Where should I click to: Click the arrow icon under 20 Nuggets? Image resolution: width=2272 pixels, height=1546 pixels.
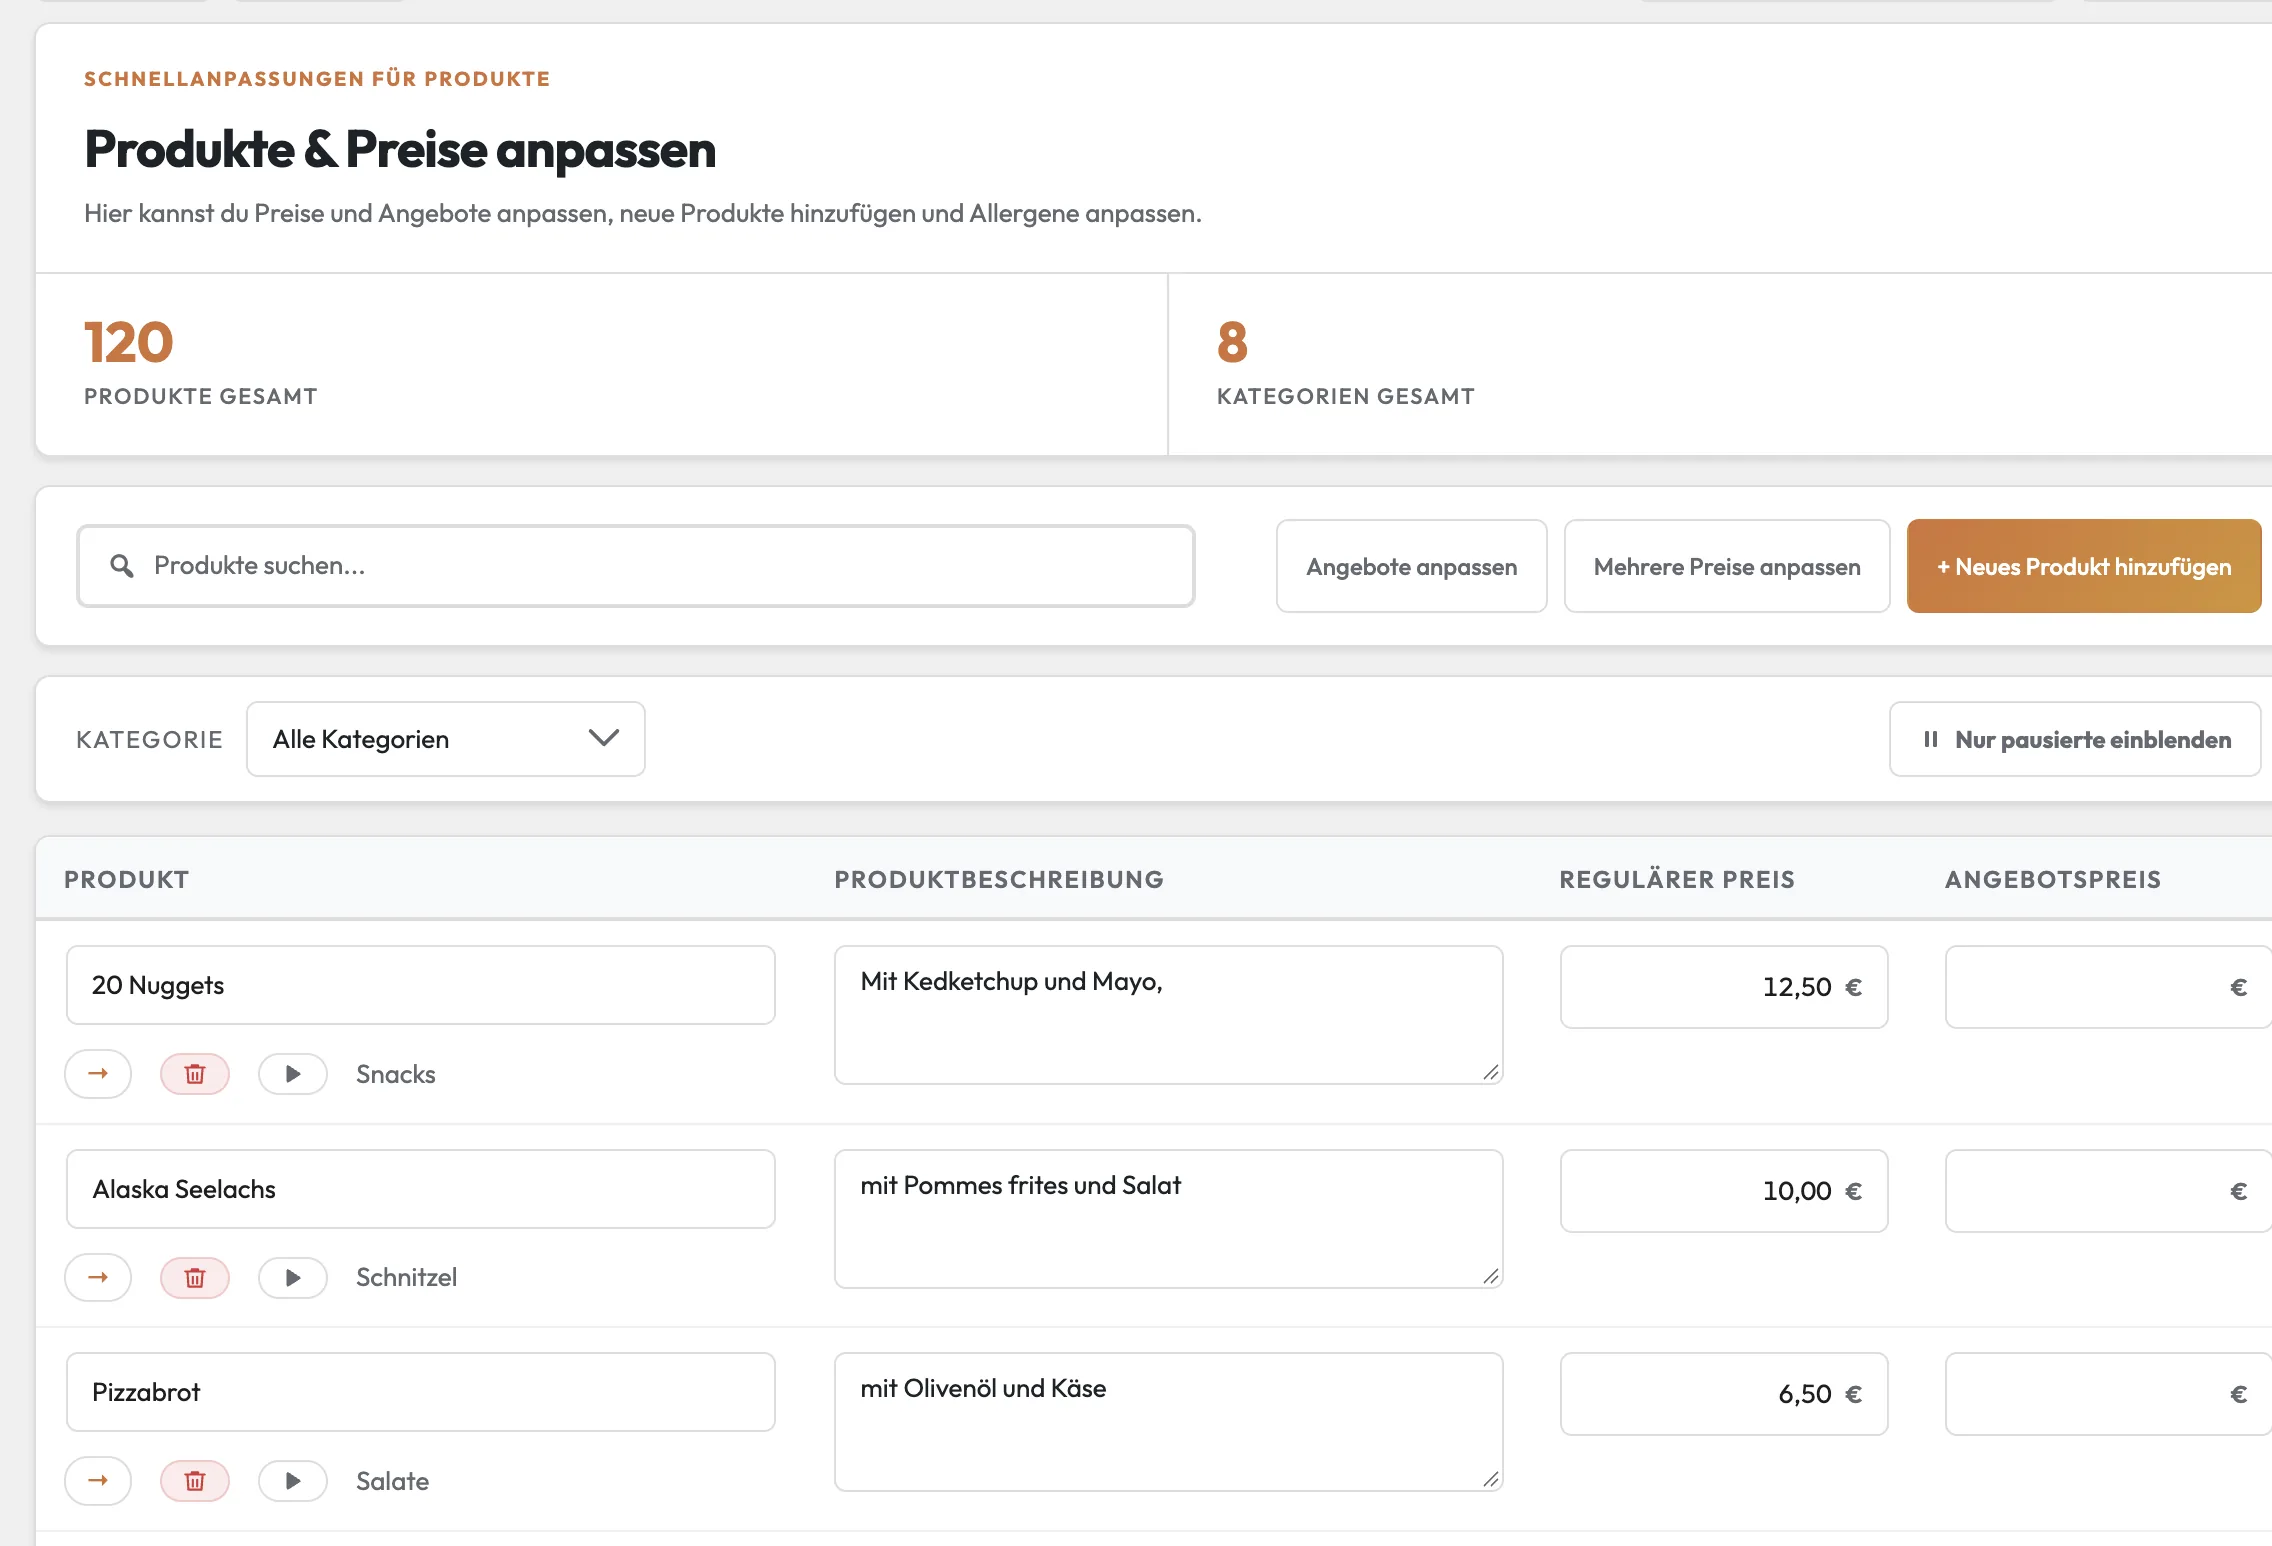(98, 1073)
